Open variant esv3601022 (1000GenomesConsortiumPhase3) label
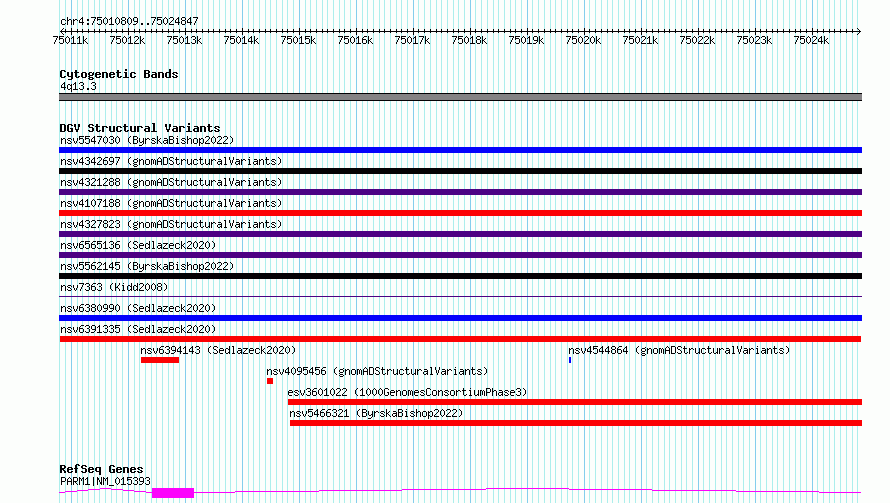Image resolution: width=890 pixels, height=503 pixels. (407, 392)
